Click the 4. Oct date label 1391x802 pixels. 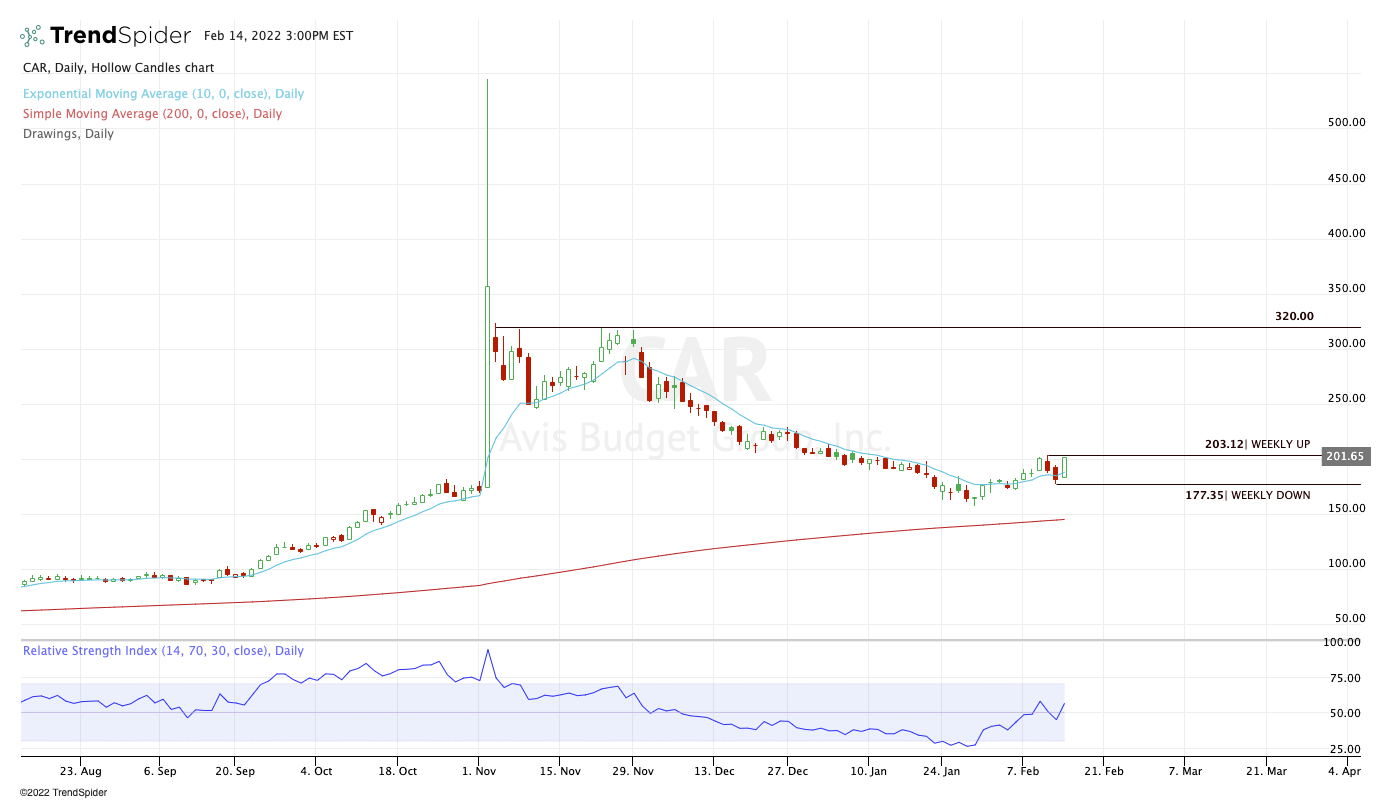click(316, 771)
